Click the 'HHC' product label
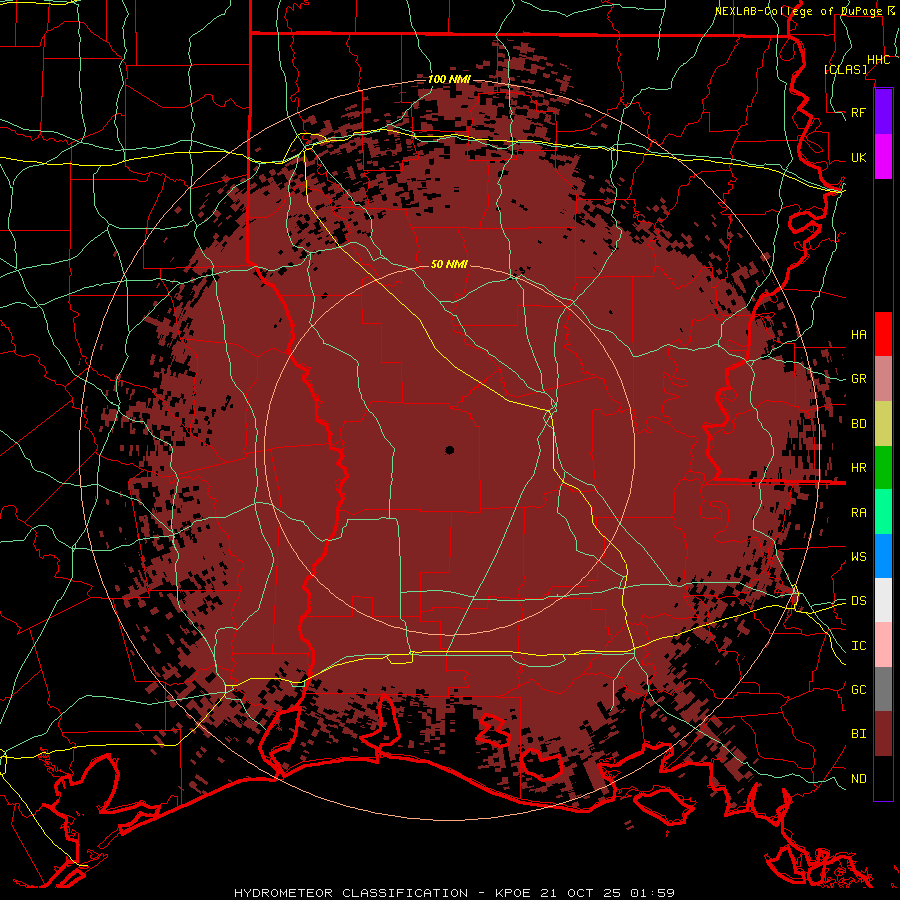Screen dimensions: 900x900 [x=879, y=60]
